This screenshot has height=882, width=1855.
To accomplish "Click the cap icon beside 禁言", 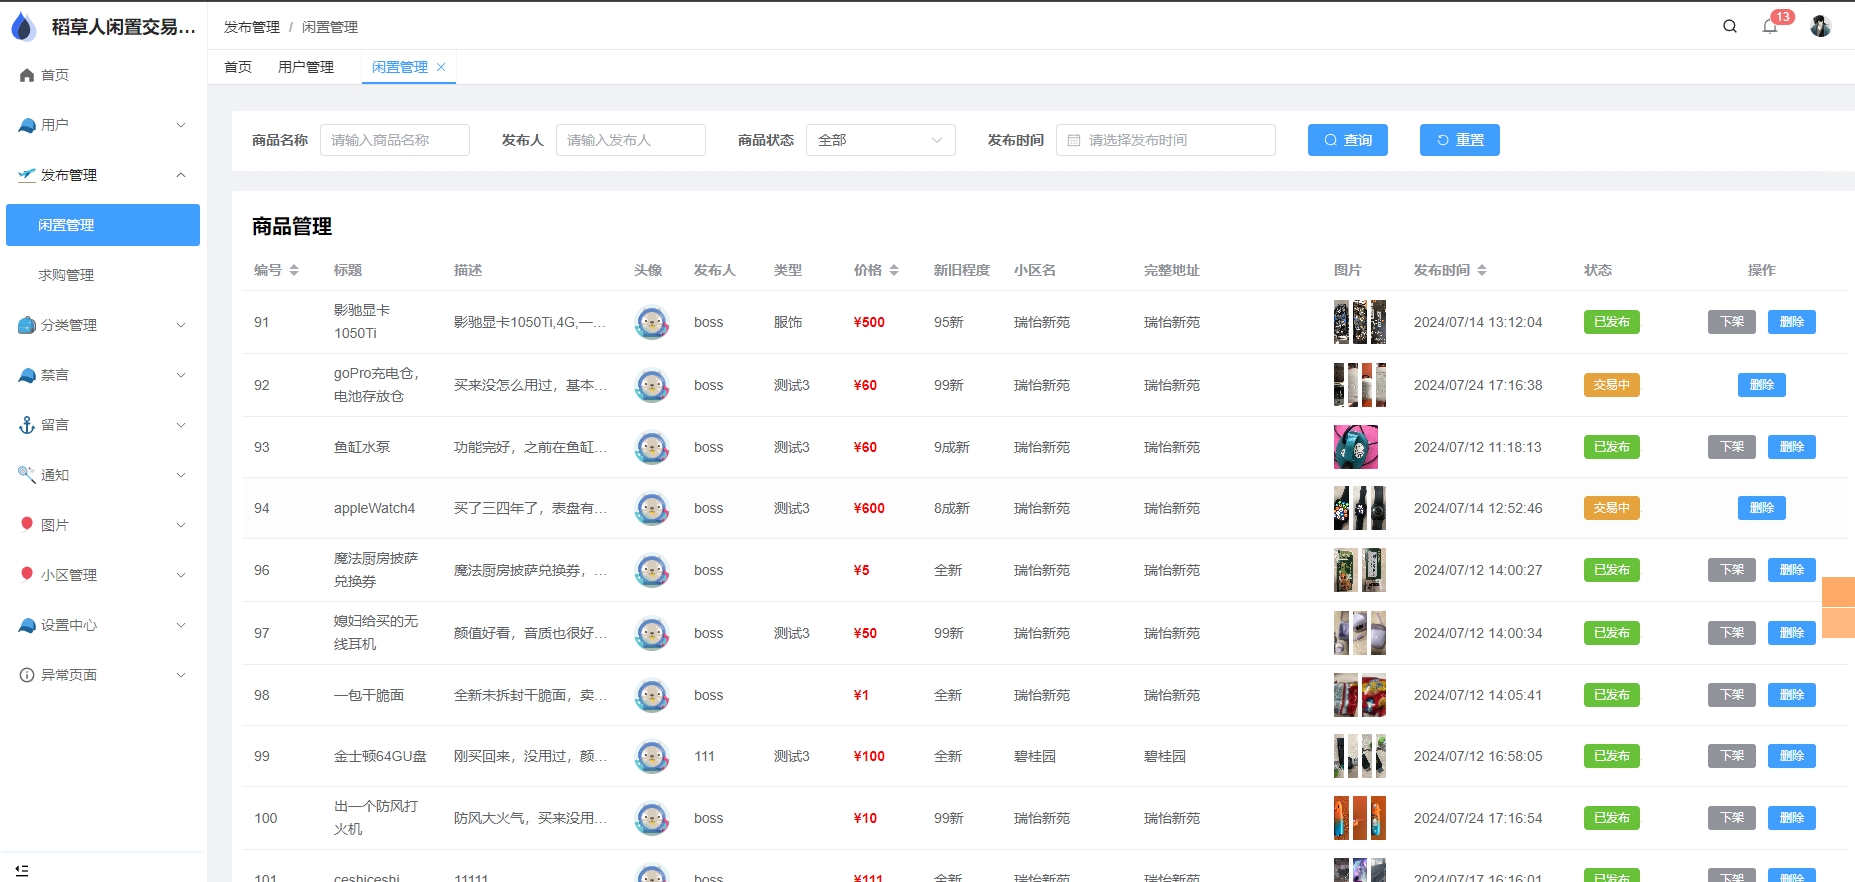I will pyautogui.click(x=27, y=375).
